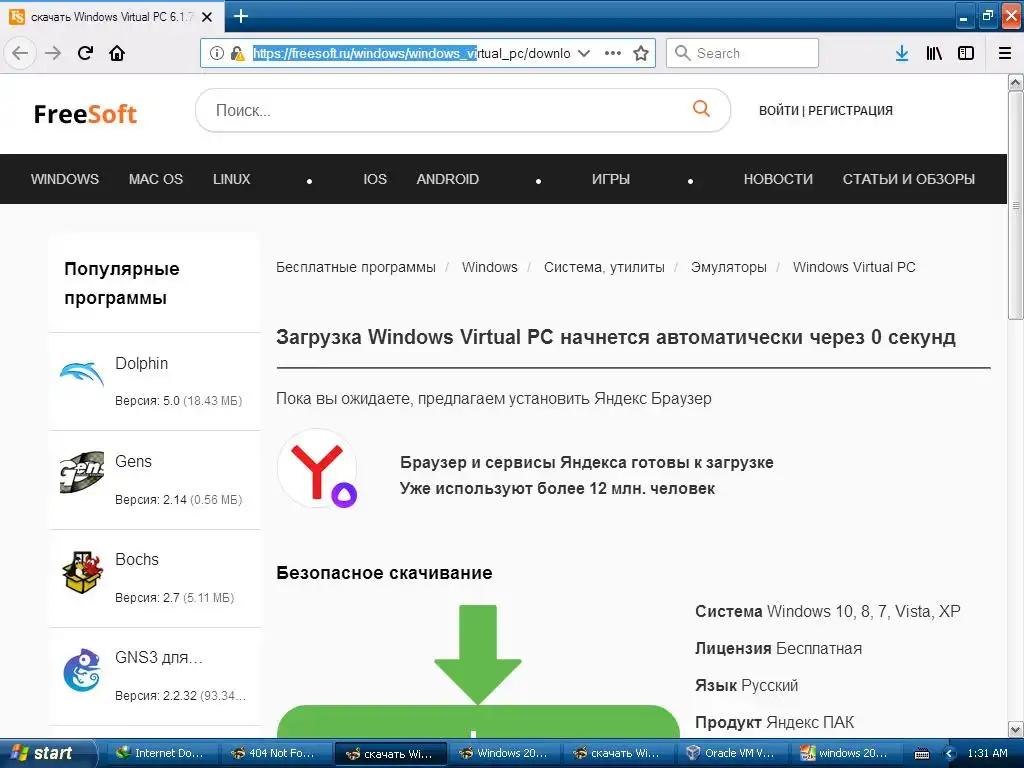1024x768 pixels.
Task: Open the IOS menu item
Action: point(375,179)
